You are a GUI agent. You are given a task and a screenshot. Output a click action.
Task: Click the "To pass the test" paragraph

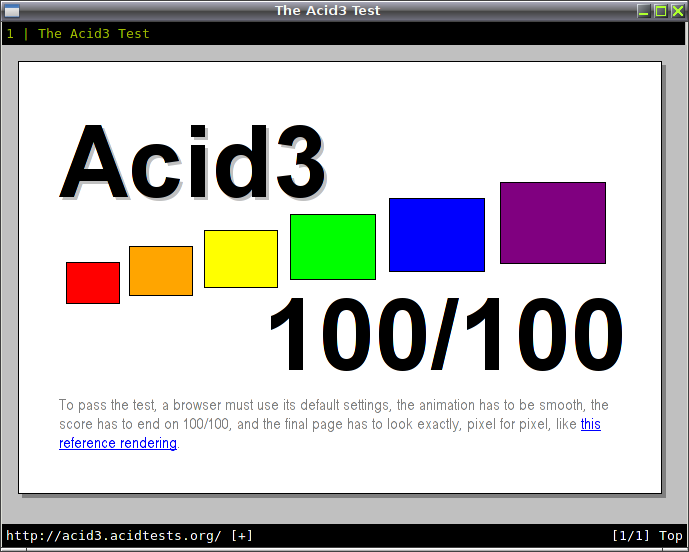click(334, 424)
